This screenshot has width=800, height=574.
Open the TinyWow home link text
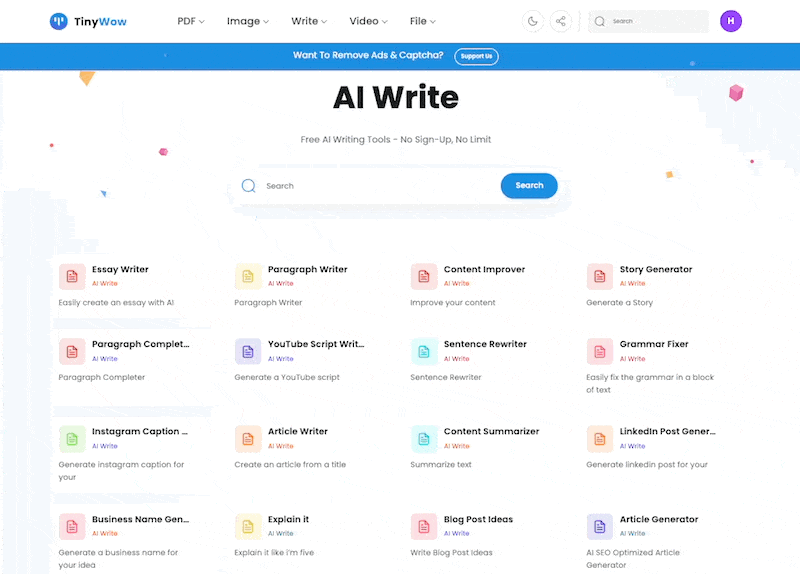click(x=100, y=21)
